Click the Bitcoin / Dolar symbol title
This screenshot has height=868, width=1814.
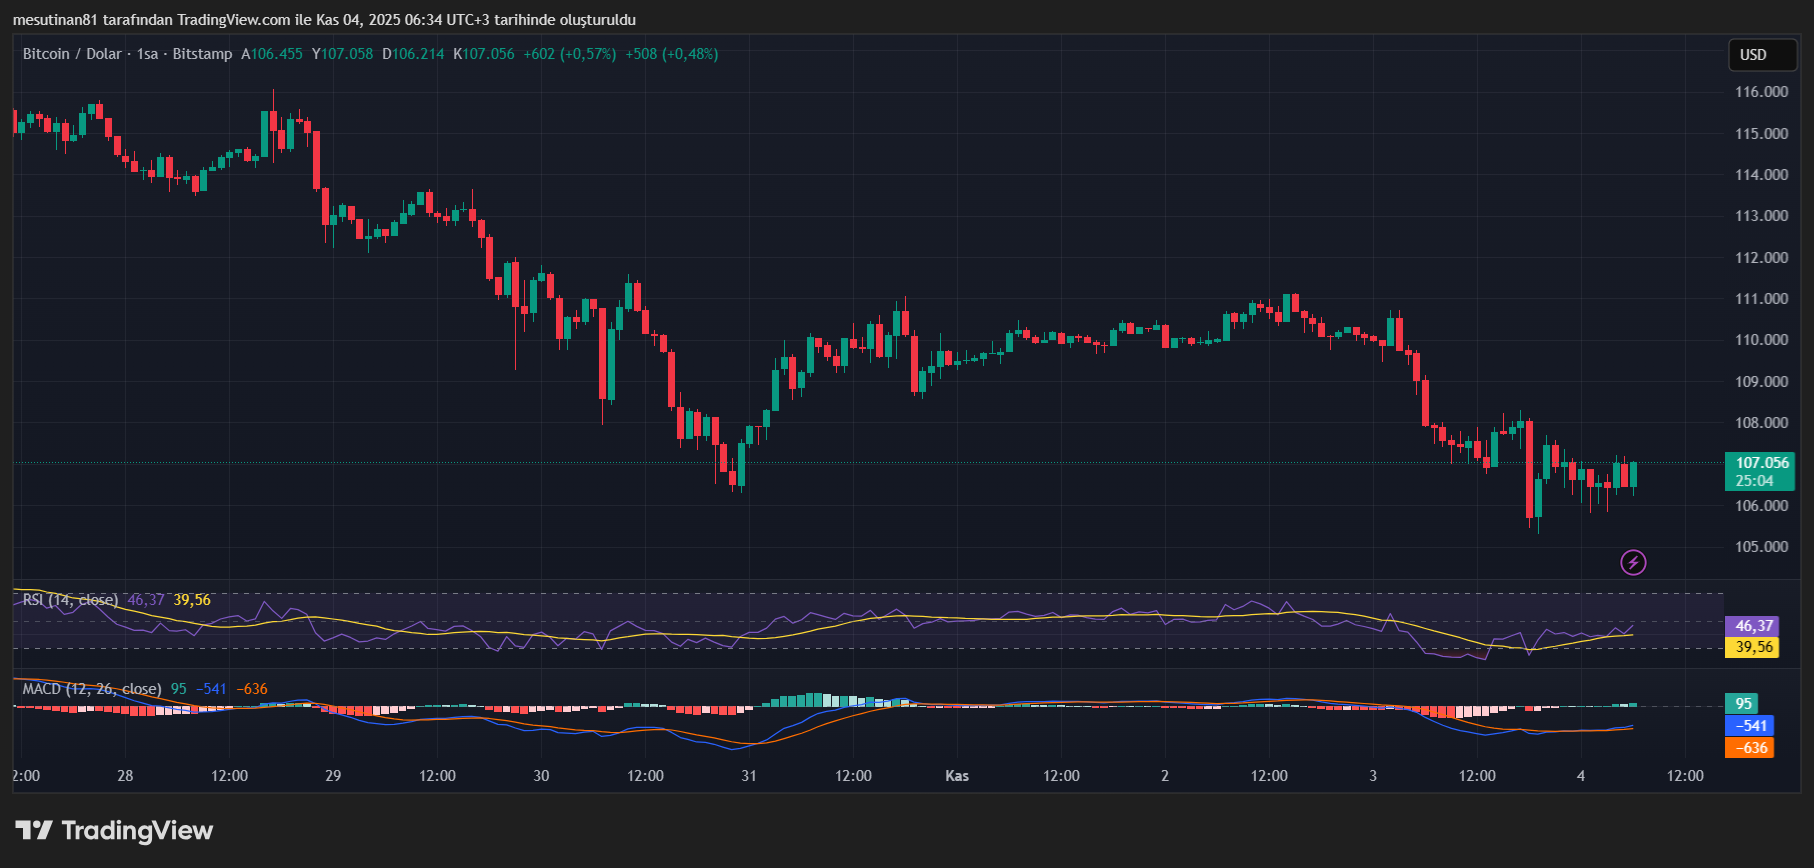tap(72, 54)
